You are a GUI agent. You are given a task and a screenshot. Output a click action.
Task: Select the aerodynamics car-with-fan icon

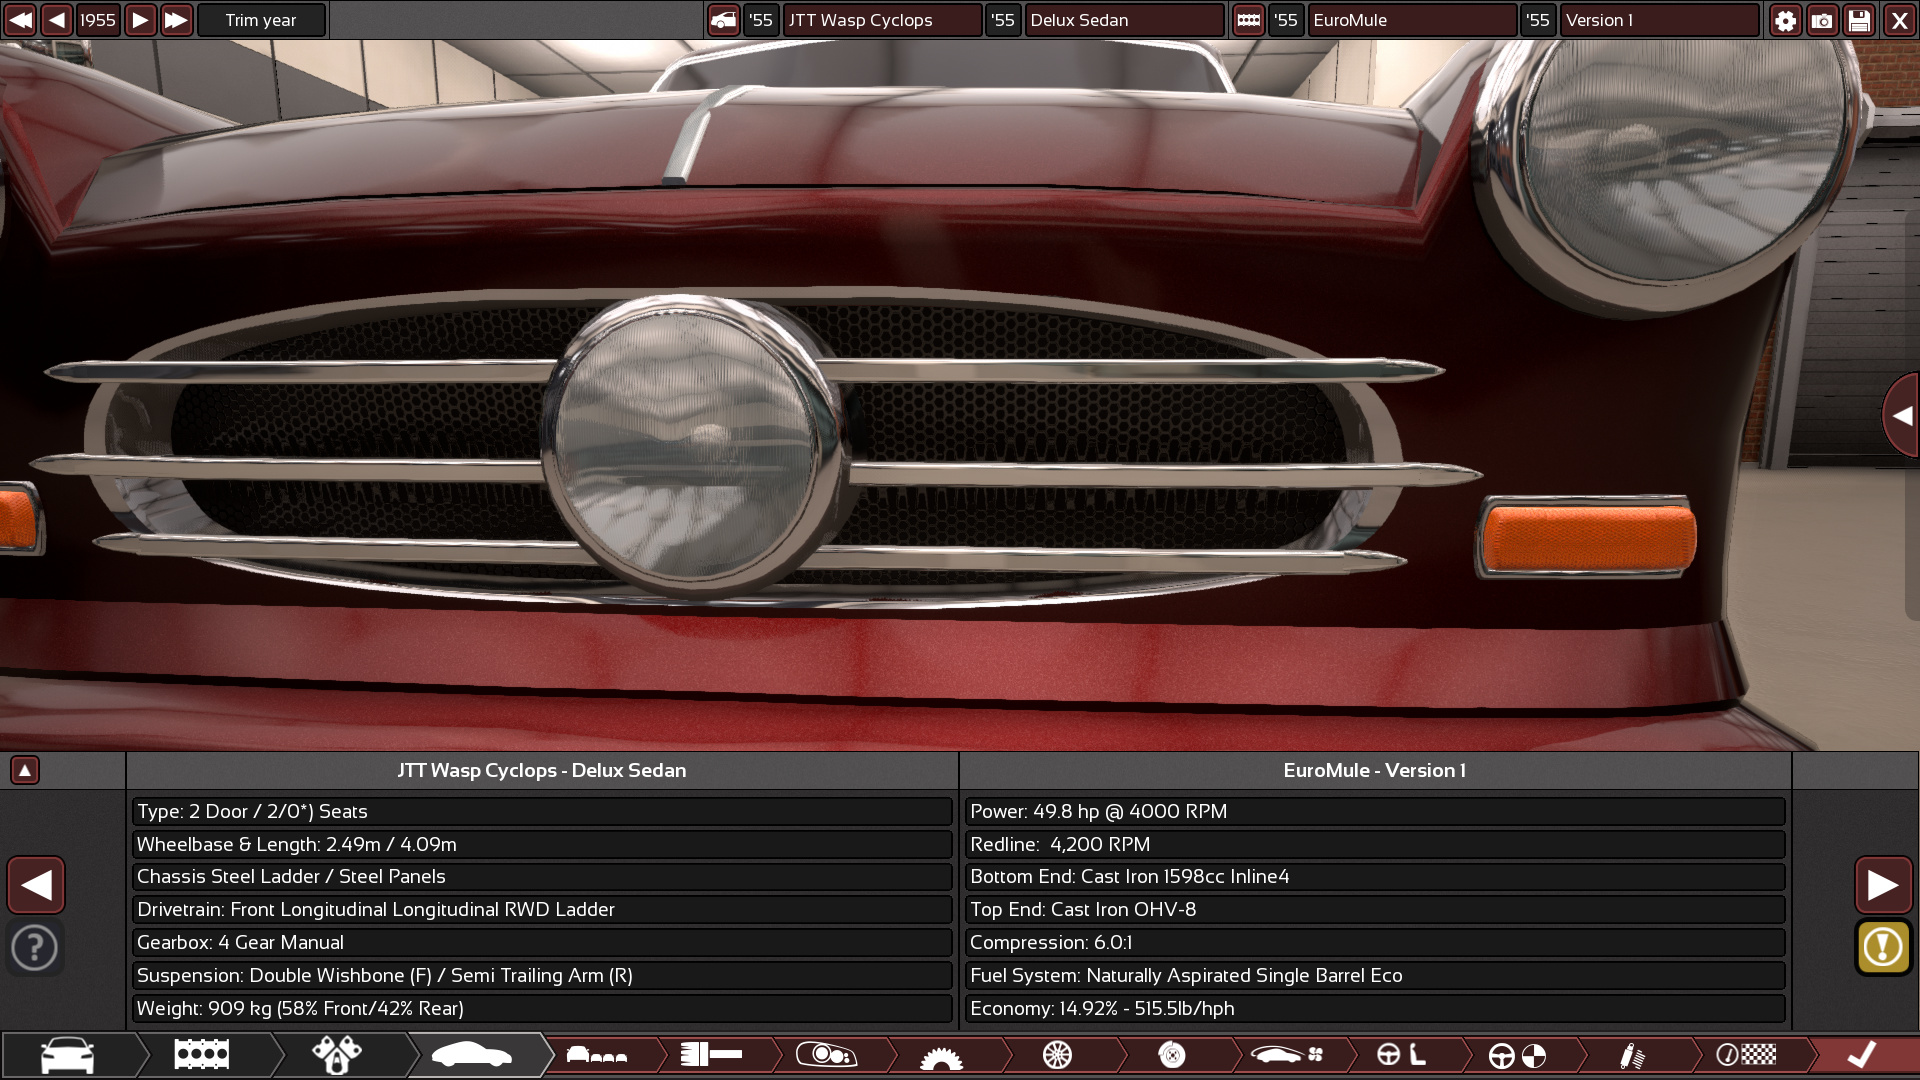1287,1055
